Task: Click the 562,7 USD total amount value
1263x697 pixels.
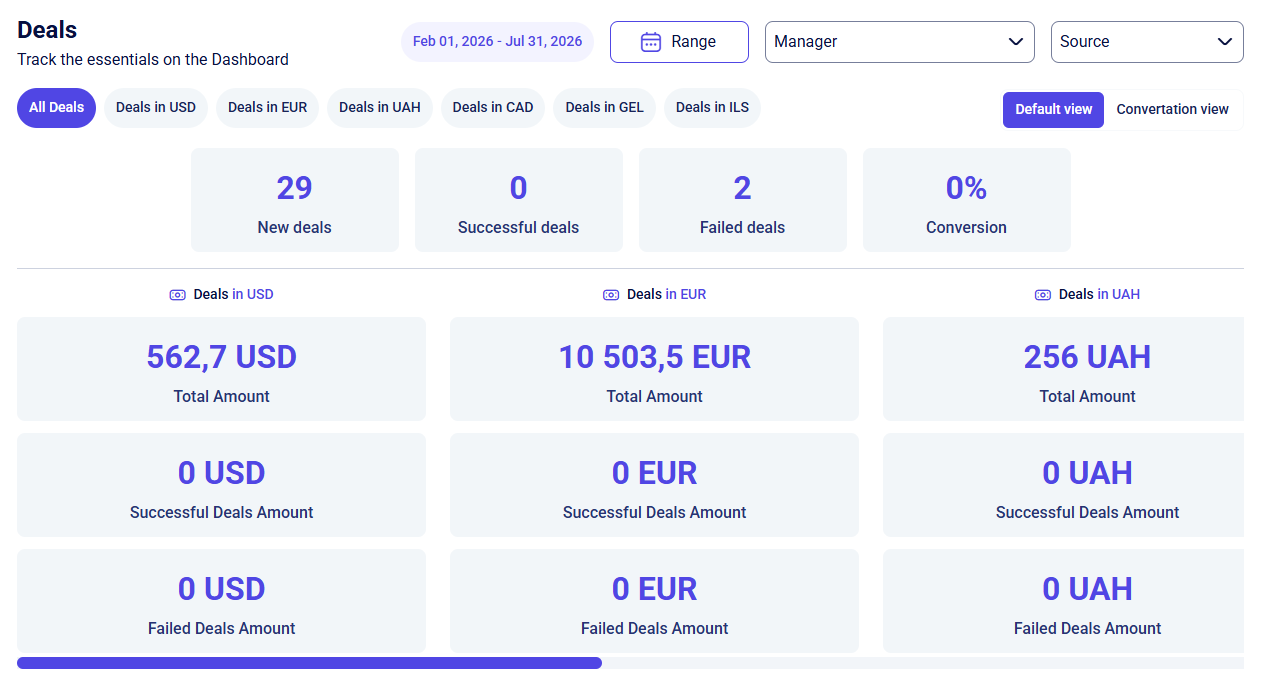Action: [222, 357]
